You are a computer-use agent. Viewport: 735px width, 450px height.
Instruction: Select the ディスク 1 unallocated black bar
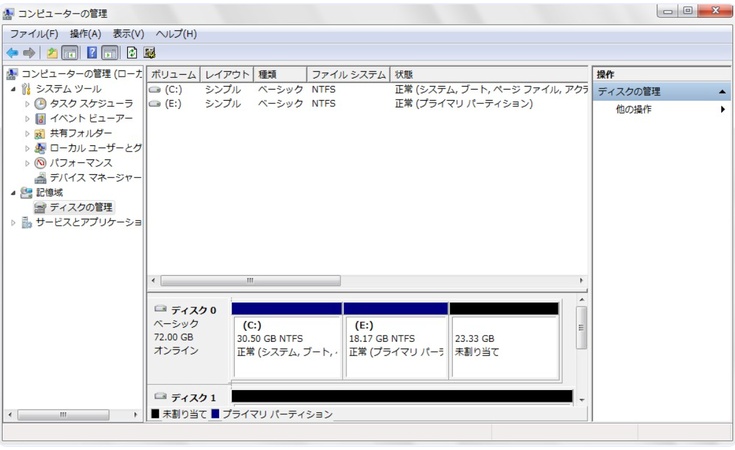point(402,396)
